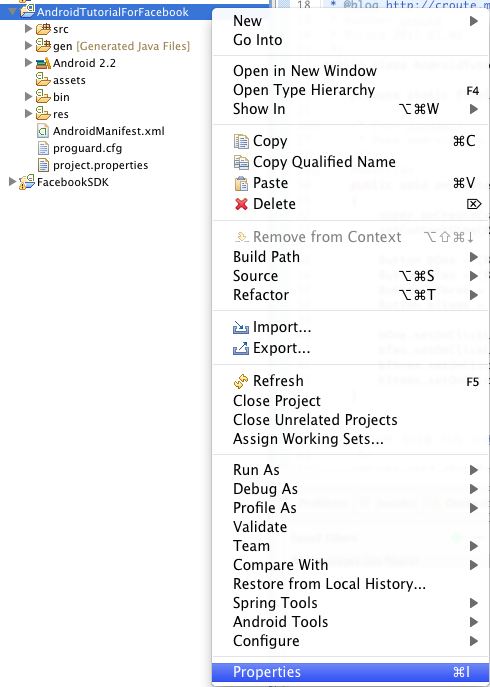Open the Compare With submenu
This screenshot has width=490, height=687.
pyautogui.click(x=351, y=565)
